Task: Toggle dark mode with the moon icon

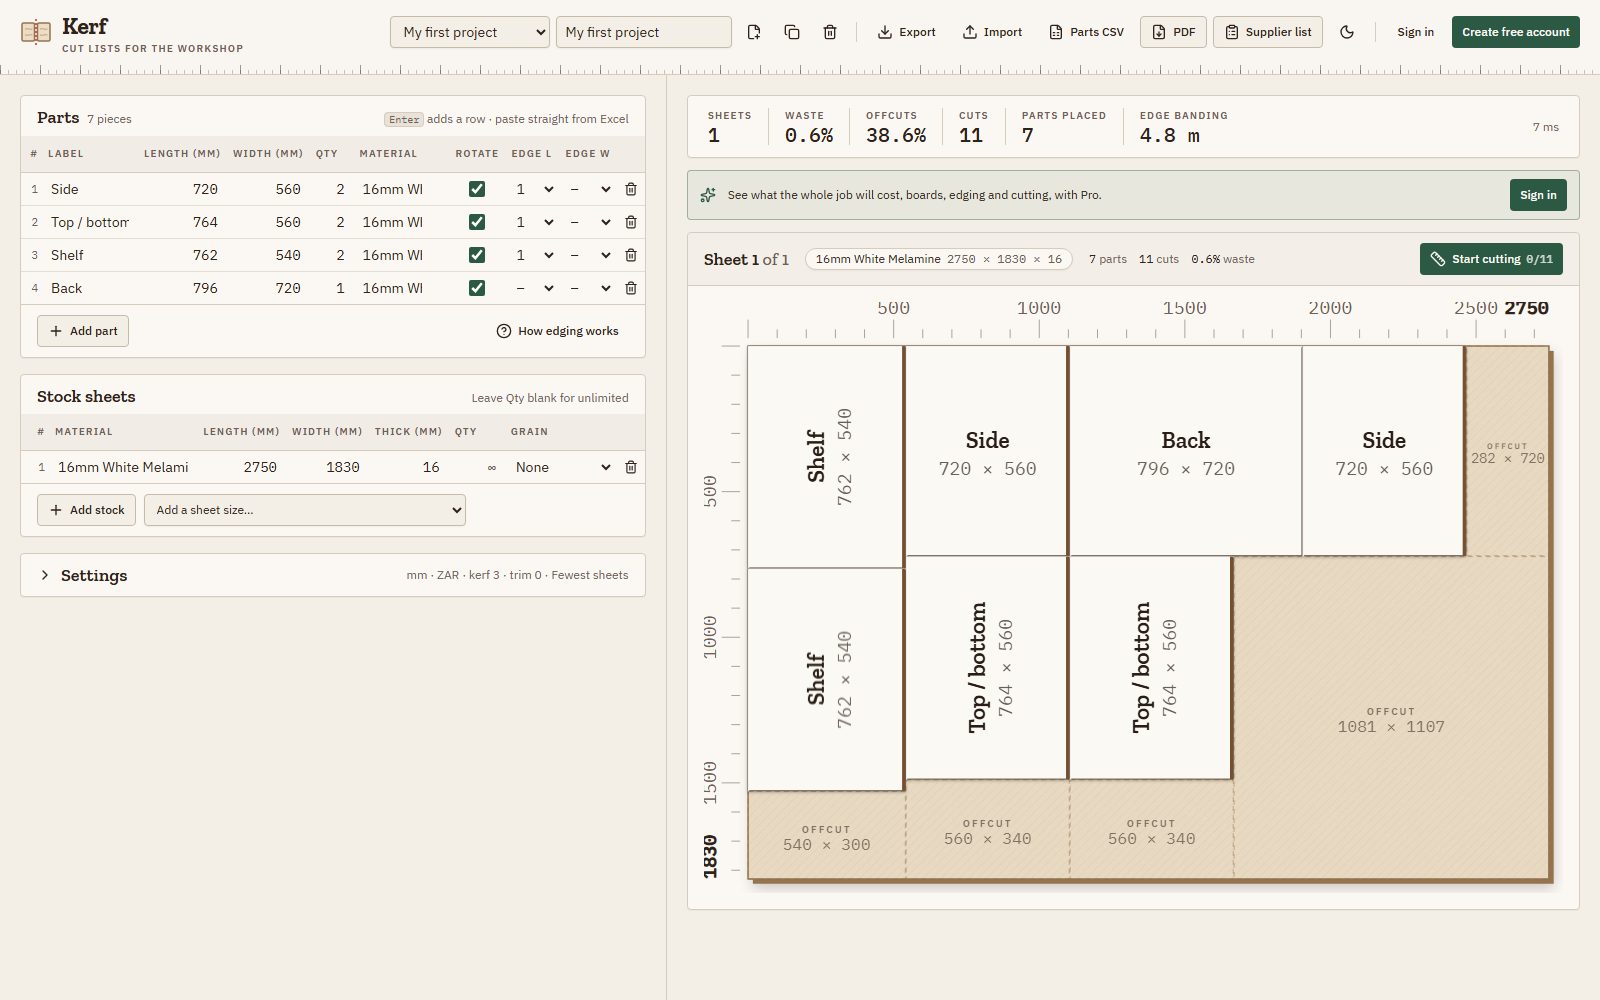Action: pyautogui.click(x=1347, y=32)
